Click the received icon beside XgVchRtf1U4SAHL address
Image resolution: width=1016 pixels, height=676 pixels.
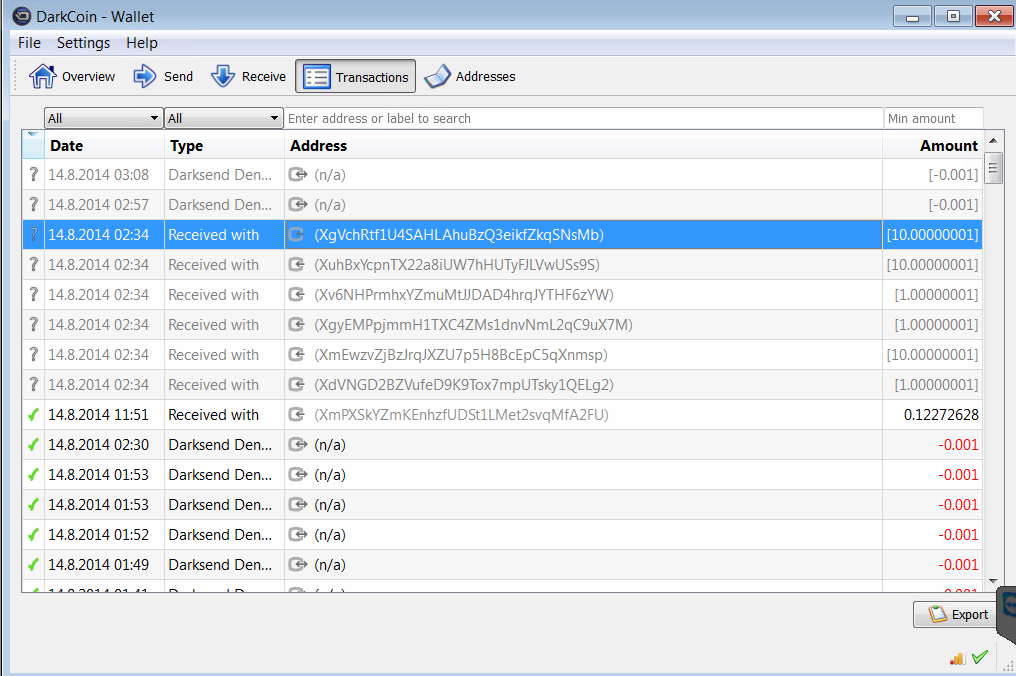296,235
